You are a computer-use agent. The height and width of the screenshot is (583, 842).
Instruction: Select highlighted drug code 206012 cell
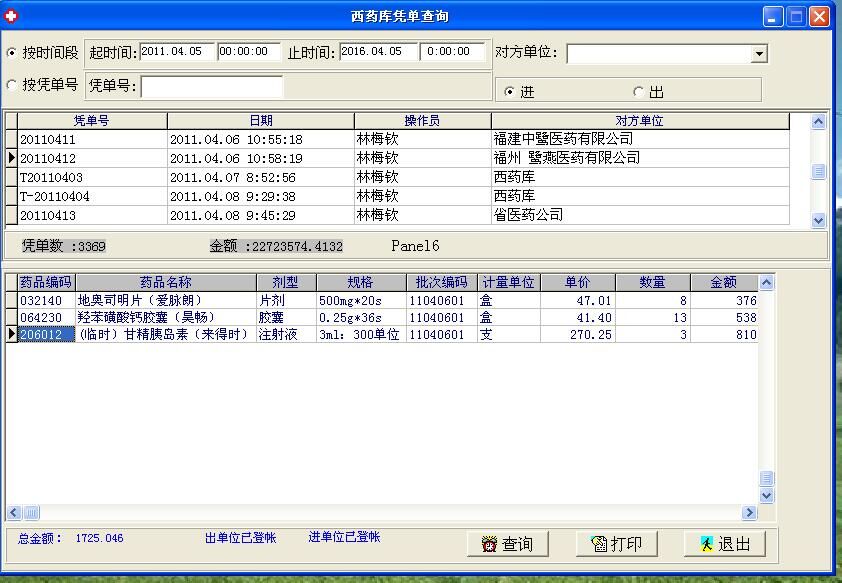[x=46, y=334]
